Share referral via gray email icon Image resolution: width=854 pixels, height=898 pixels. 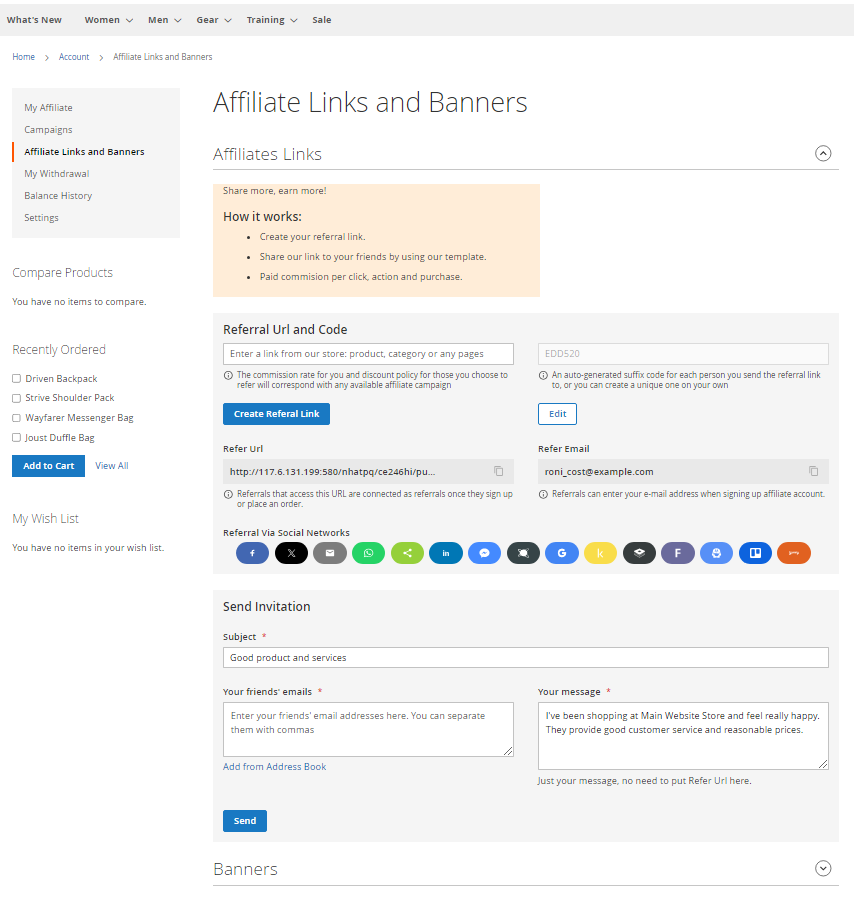[x=330, y=553]
